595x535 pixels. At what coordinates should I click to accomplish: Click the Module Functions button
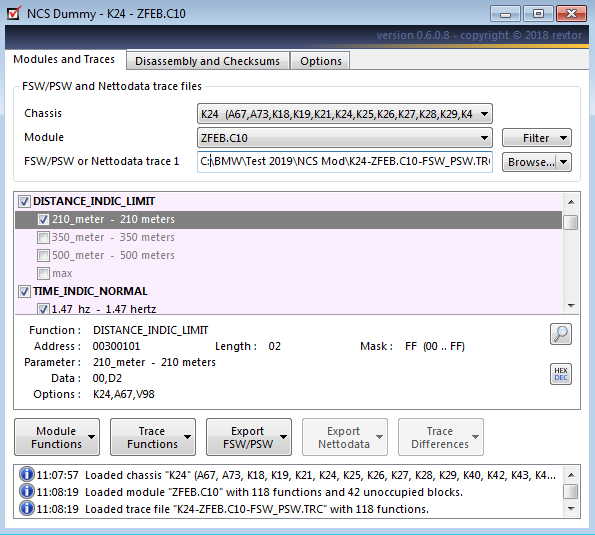point(57,437)
